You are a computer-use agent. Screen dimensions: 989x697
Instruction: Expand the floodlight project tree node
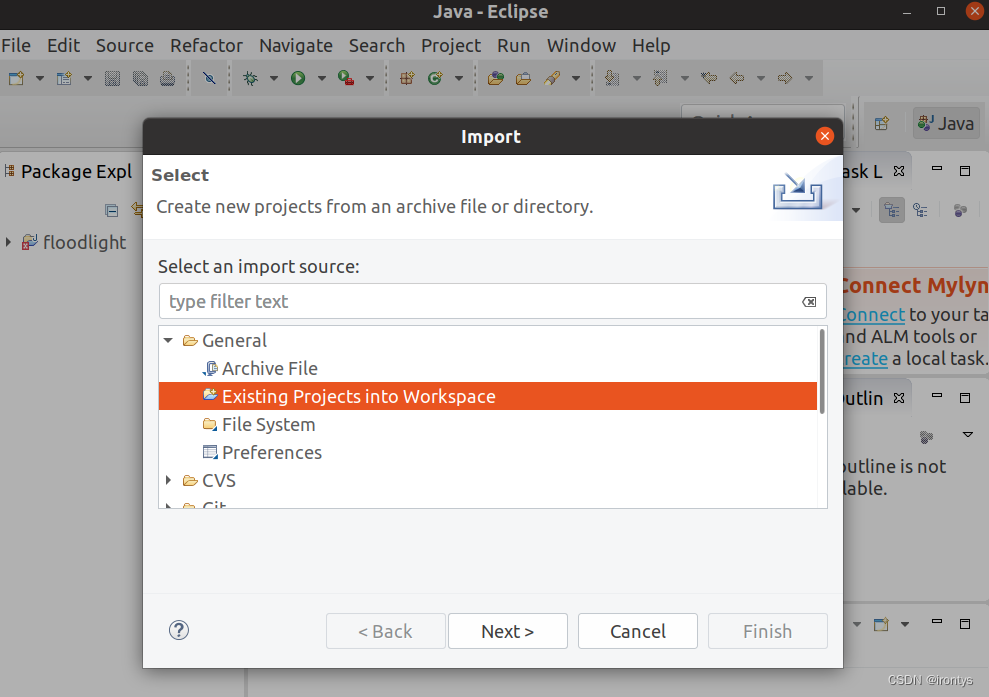(x=8, y=242)
